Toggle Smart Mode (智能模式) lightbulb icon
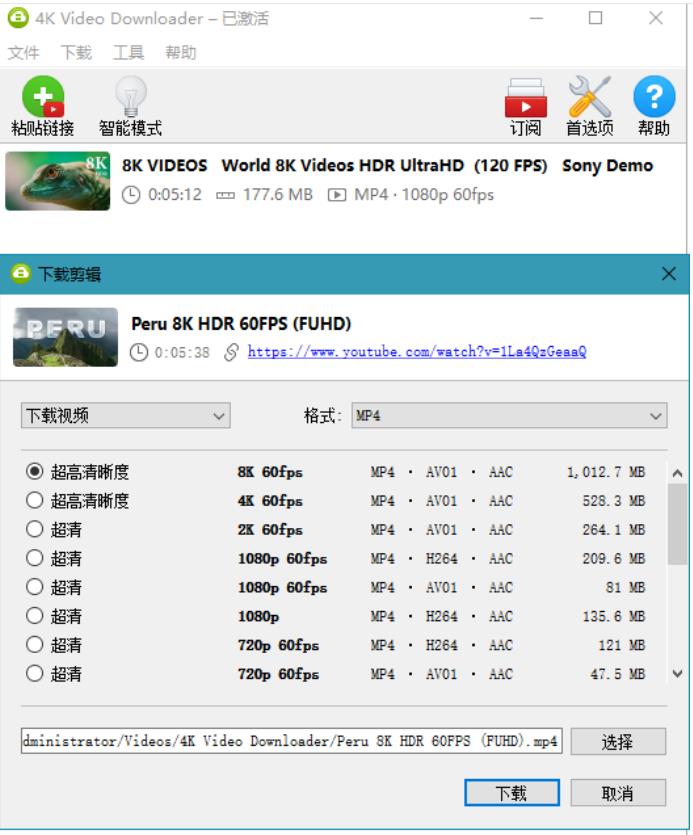The height and width of the screenshot is (835, 693). tap(131, 96)
